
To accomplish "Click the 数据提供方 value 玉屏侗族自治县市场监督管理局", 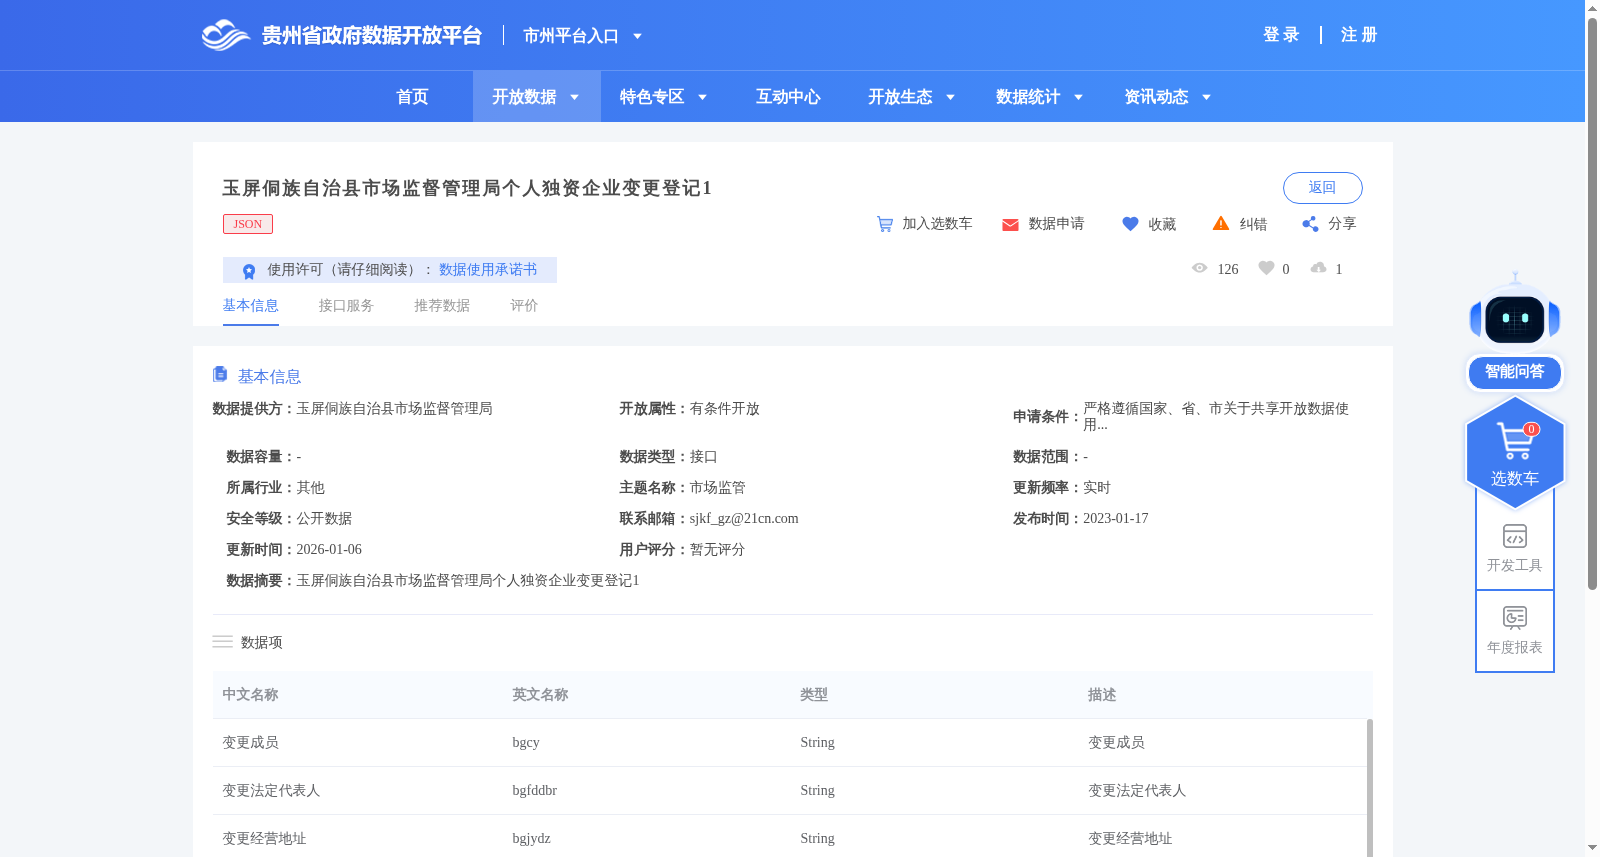I will coord(394,409).
